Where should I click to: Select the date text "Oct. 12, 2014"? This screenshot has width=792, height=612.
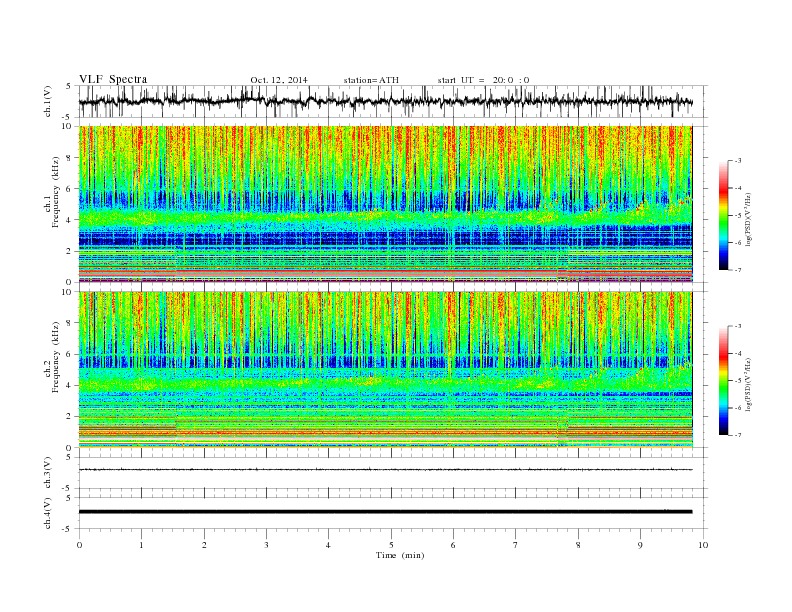279,80
